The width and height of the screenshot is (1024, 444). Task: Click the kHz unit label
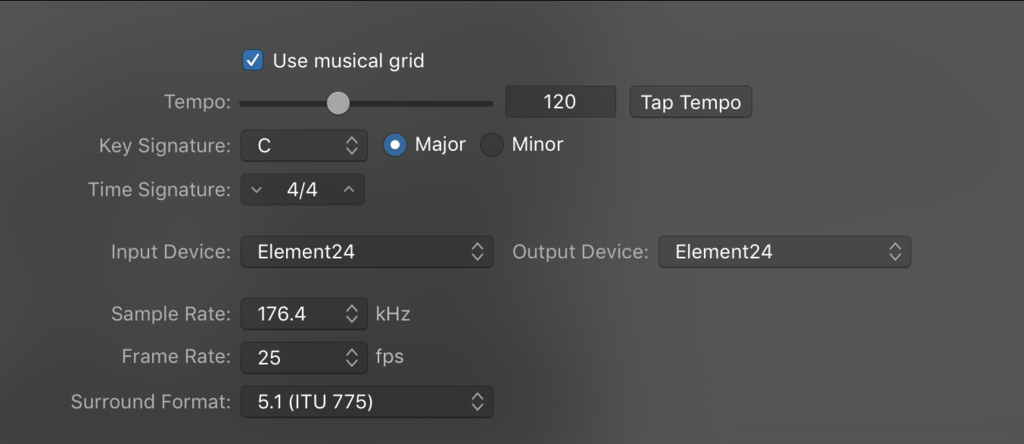coord(393,314)
